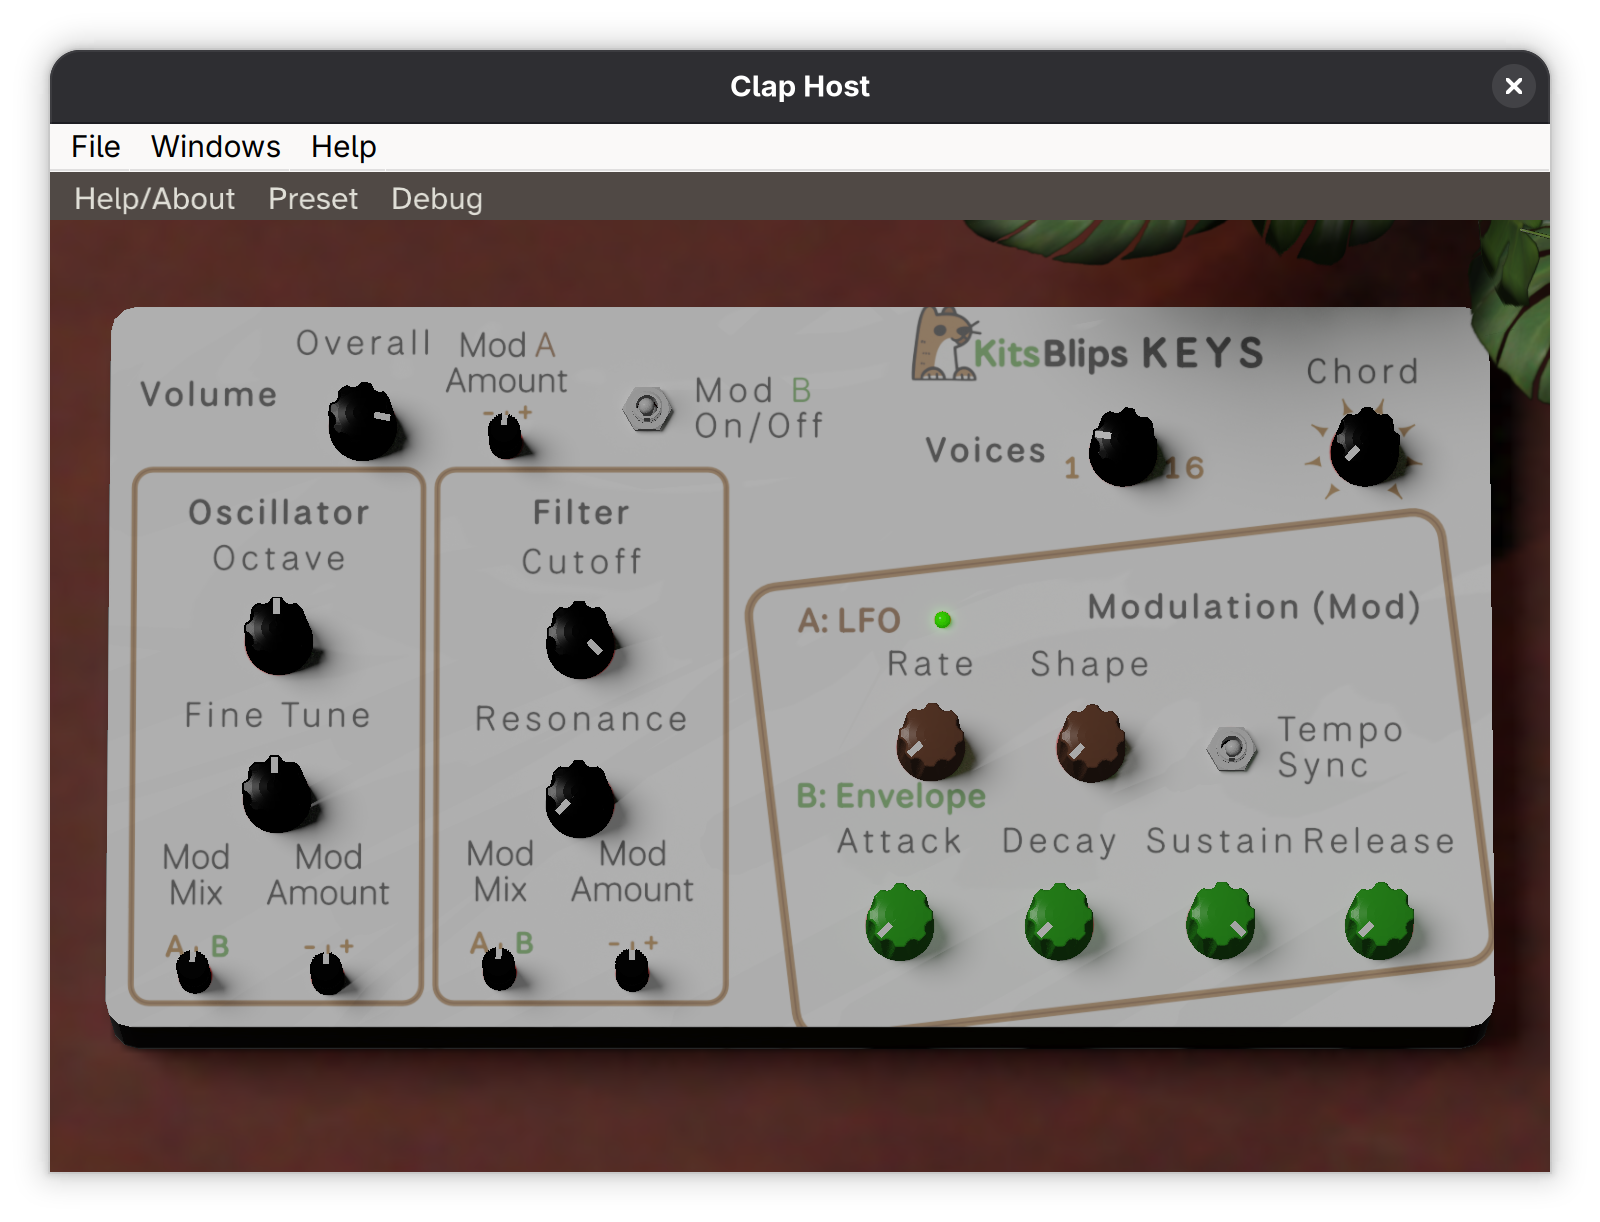Click the 'Oscillator' section heading
The width and height of the screenshot is (1600, 1222).
[279, 513]
